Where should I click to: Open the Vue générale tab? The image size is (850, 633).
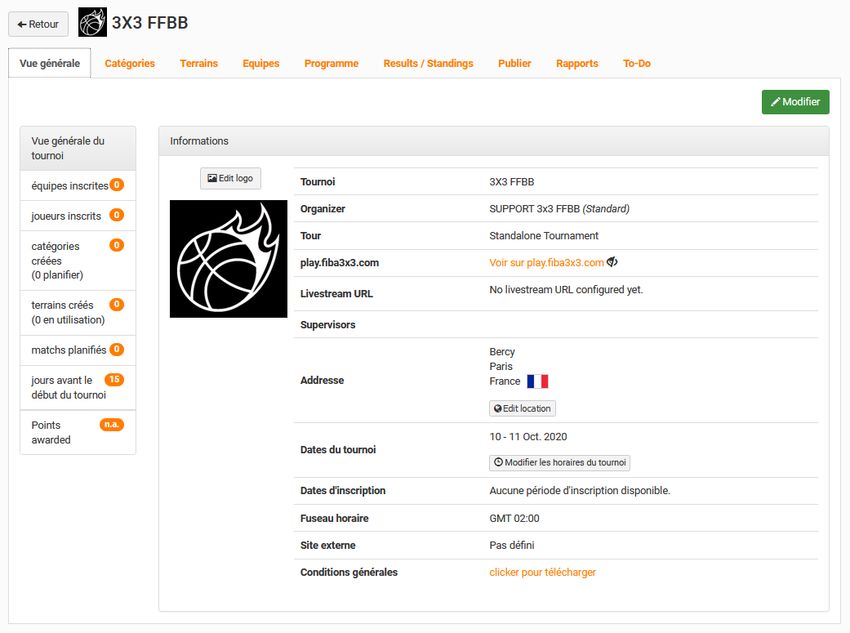tap(50, 63)
